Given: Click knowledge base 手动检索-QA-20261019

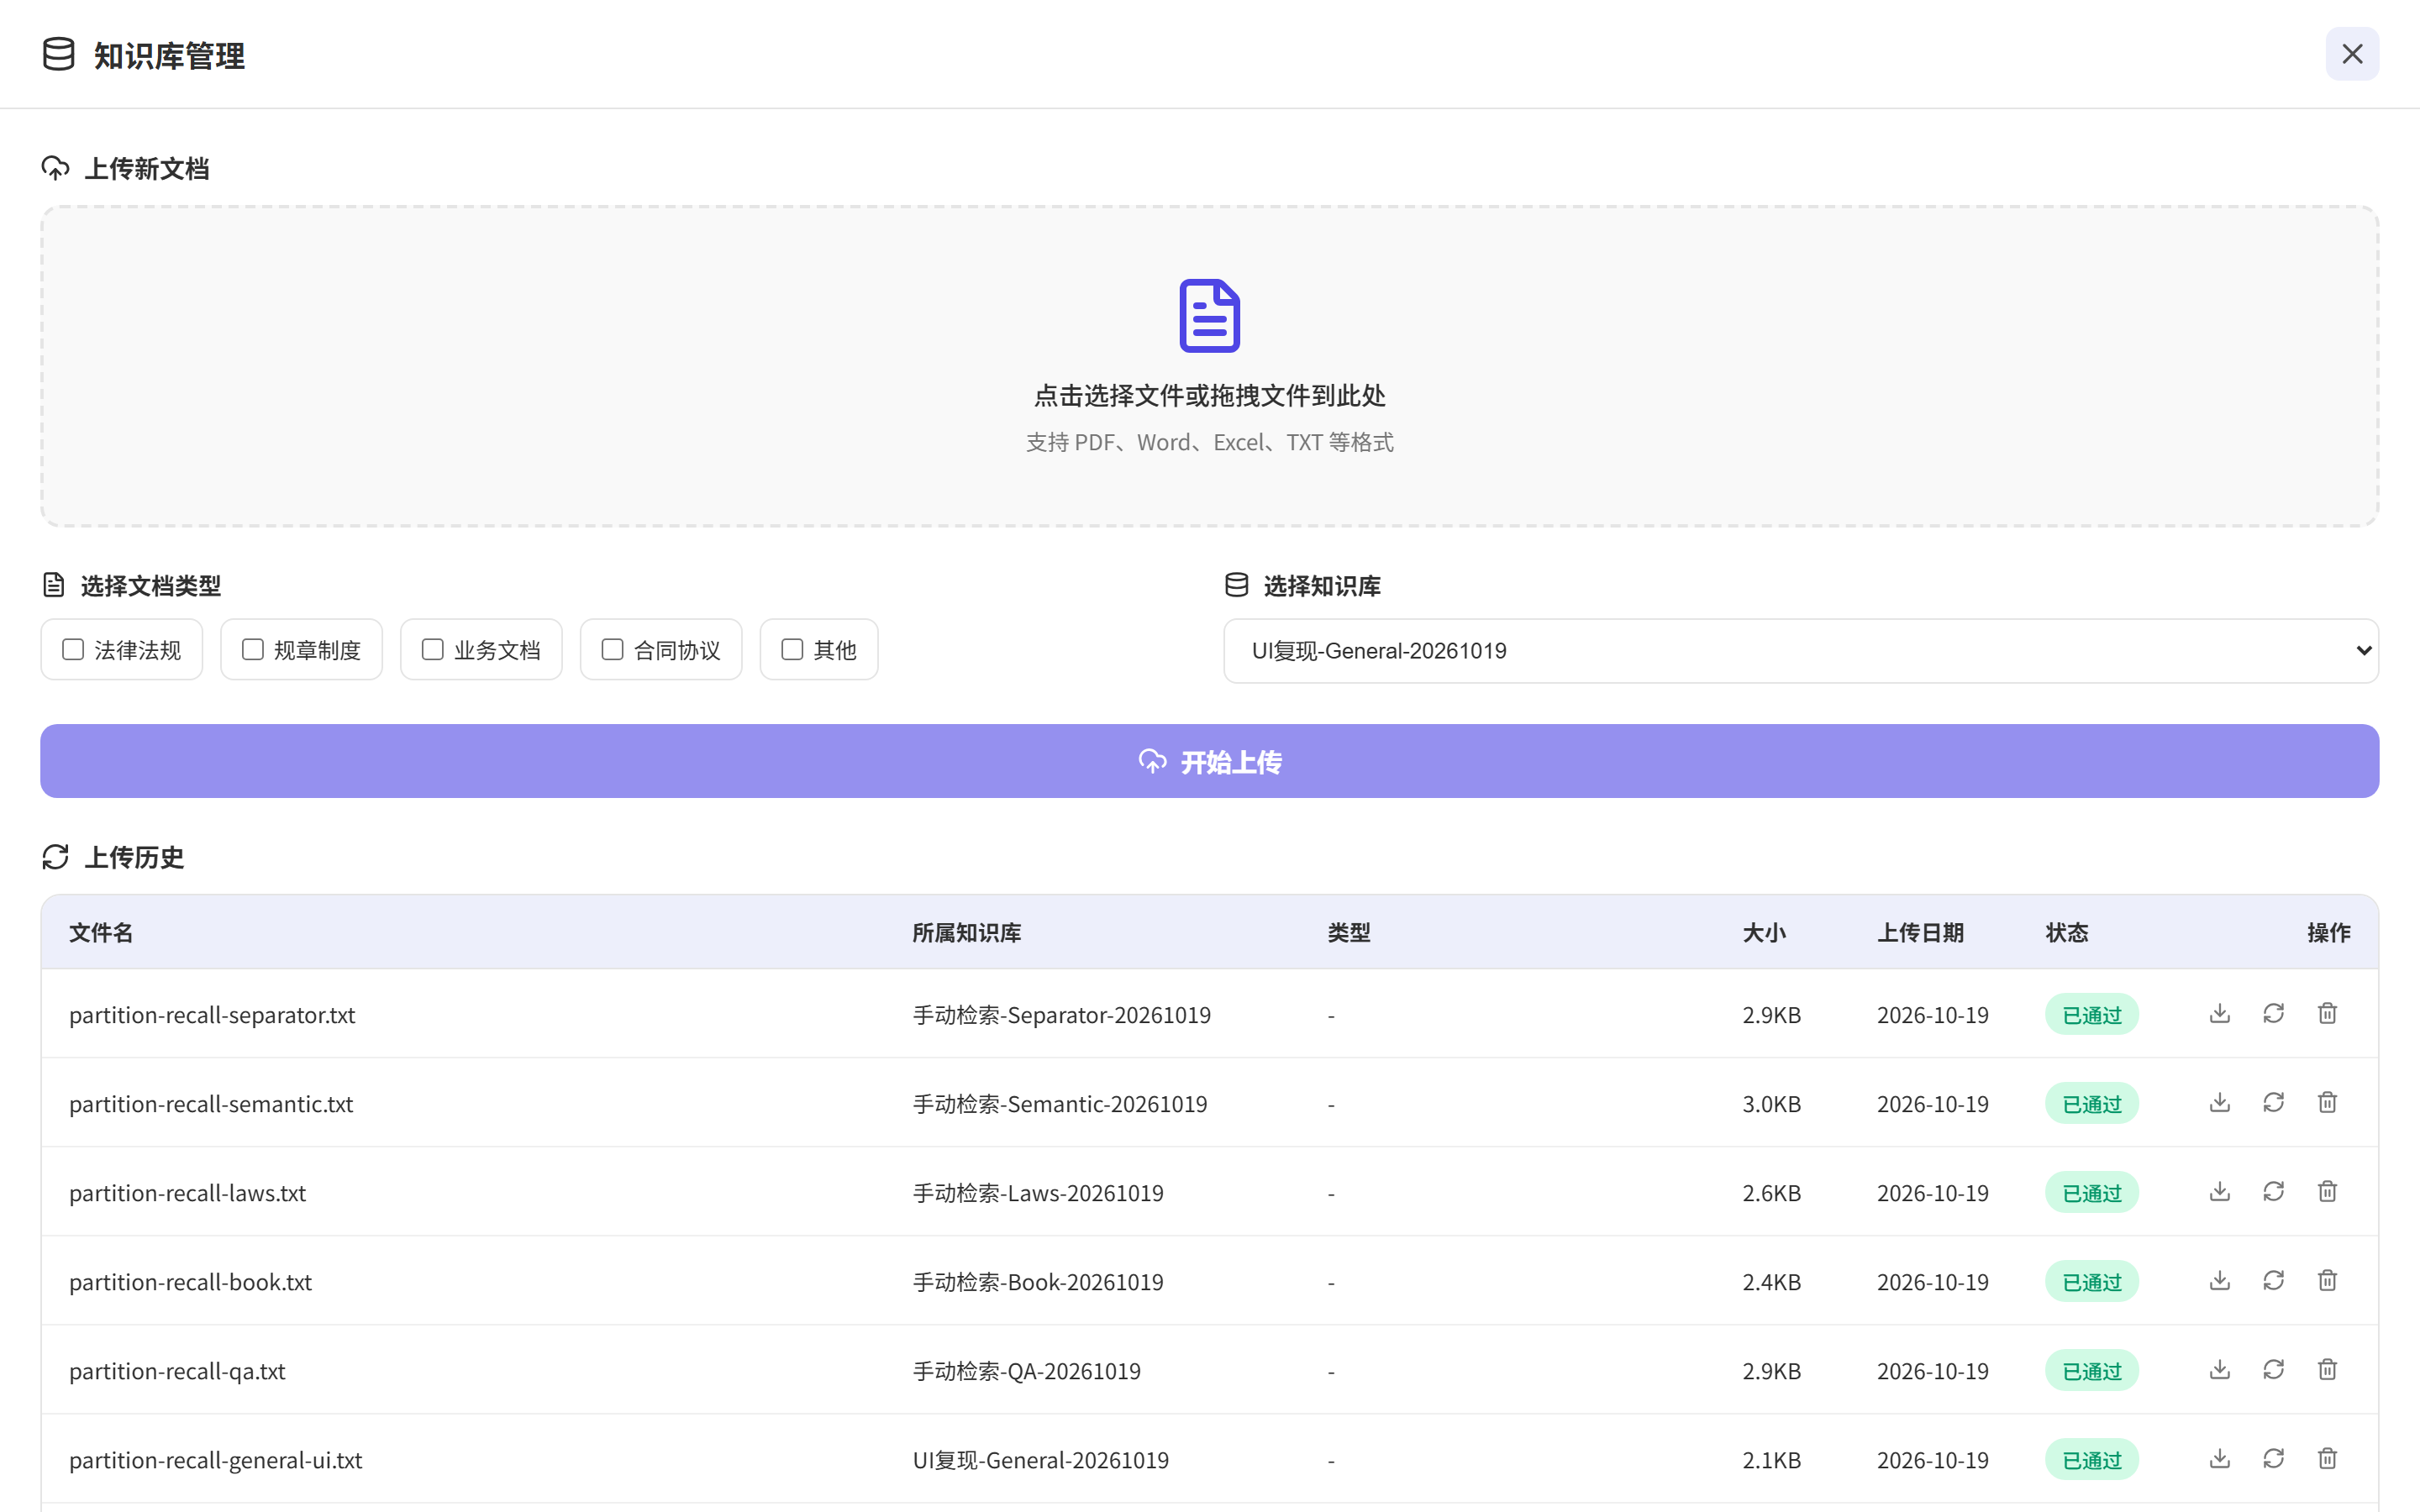Looking at the screenshot, I should coord(1027,1371).
